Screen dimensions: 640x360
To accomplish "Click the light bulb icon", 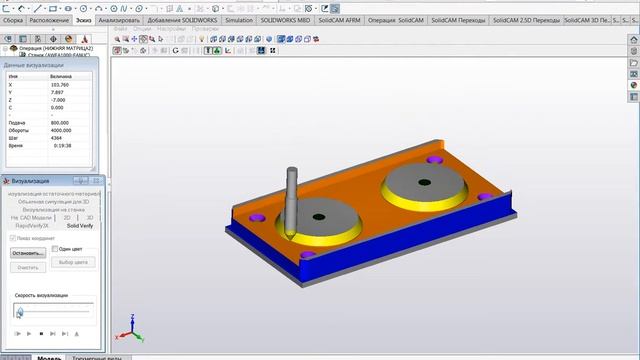I will 201,39.
